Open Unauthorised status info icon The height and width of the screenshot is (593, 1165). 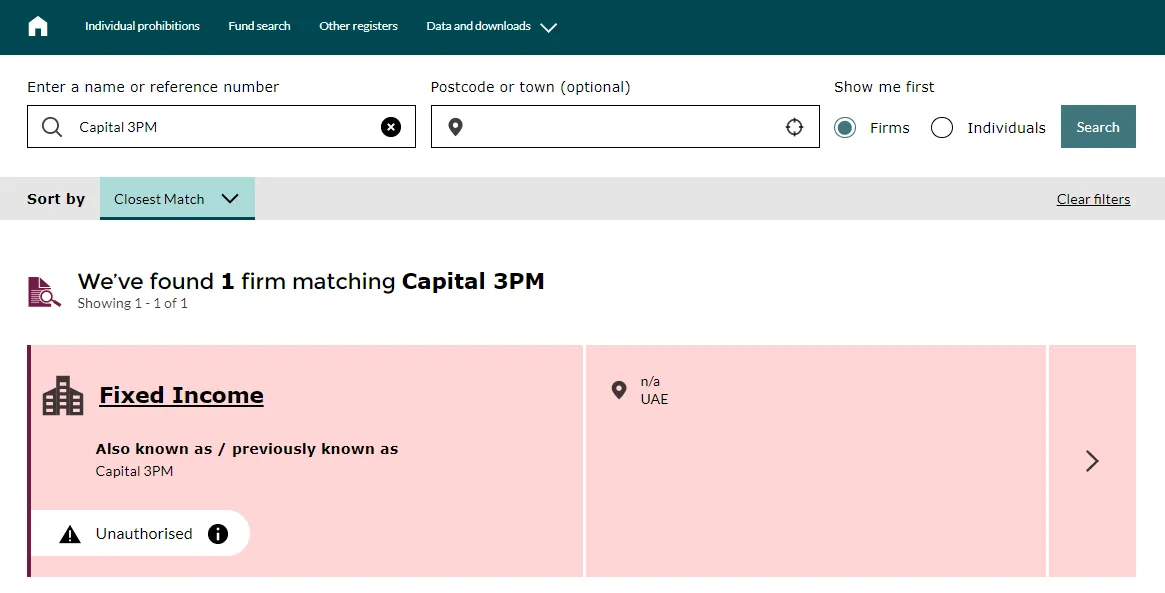pyautogui.click(x=218, y=534)
